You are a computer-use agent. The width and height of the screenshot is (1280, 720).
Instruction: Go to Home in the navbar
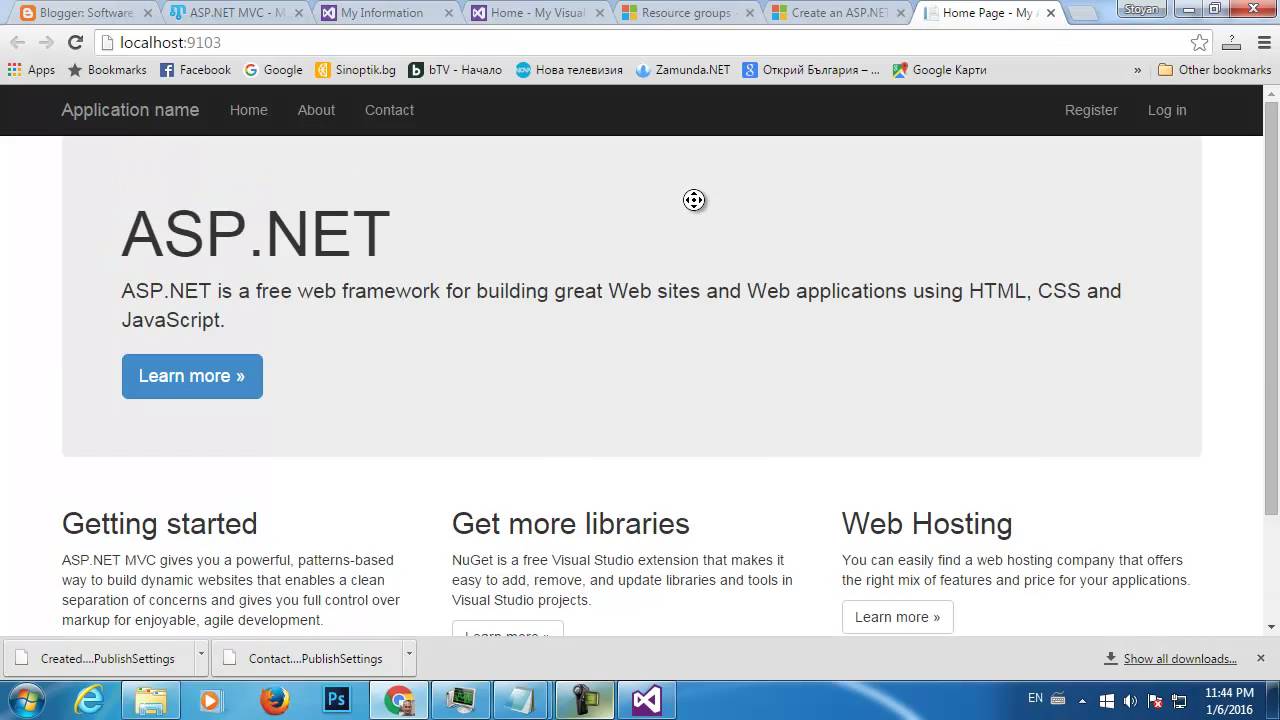tap(249, 110)
